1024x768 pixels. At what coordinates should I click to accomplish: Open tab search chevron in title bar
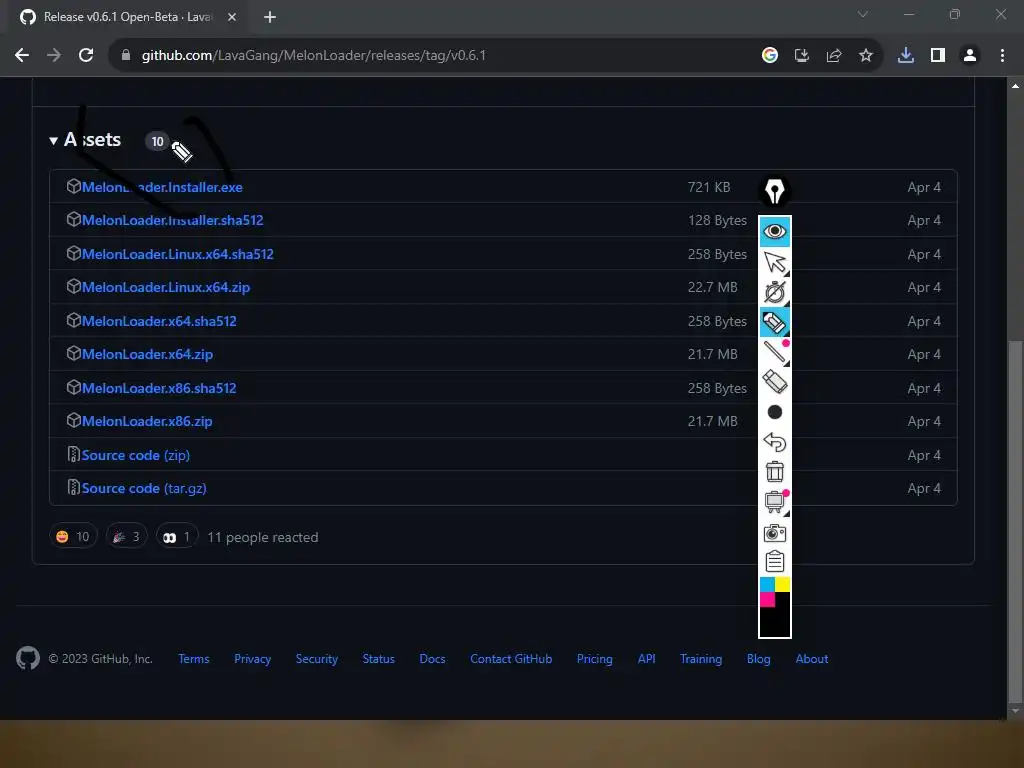(x=863, y=14)
